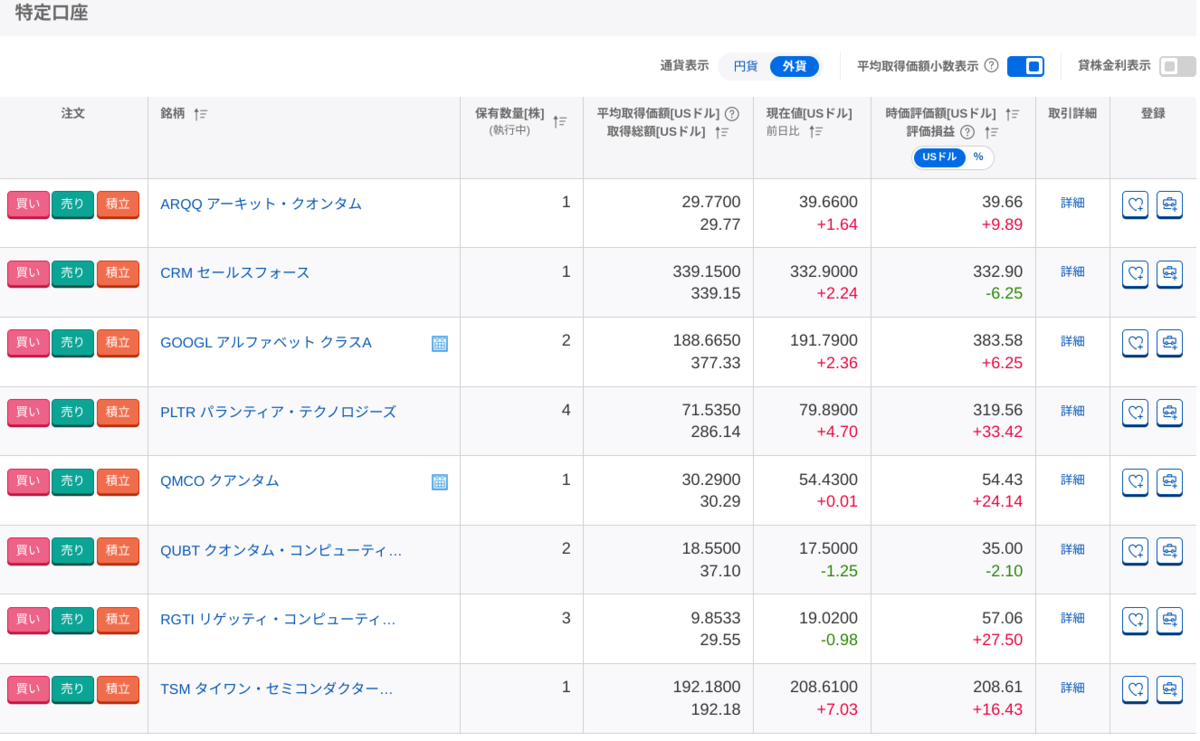Viewport: 1200px width, 741px height.
Task: Open PLTR portfolio register briefcase icon
Action: (x=1169, y=412)
